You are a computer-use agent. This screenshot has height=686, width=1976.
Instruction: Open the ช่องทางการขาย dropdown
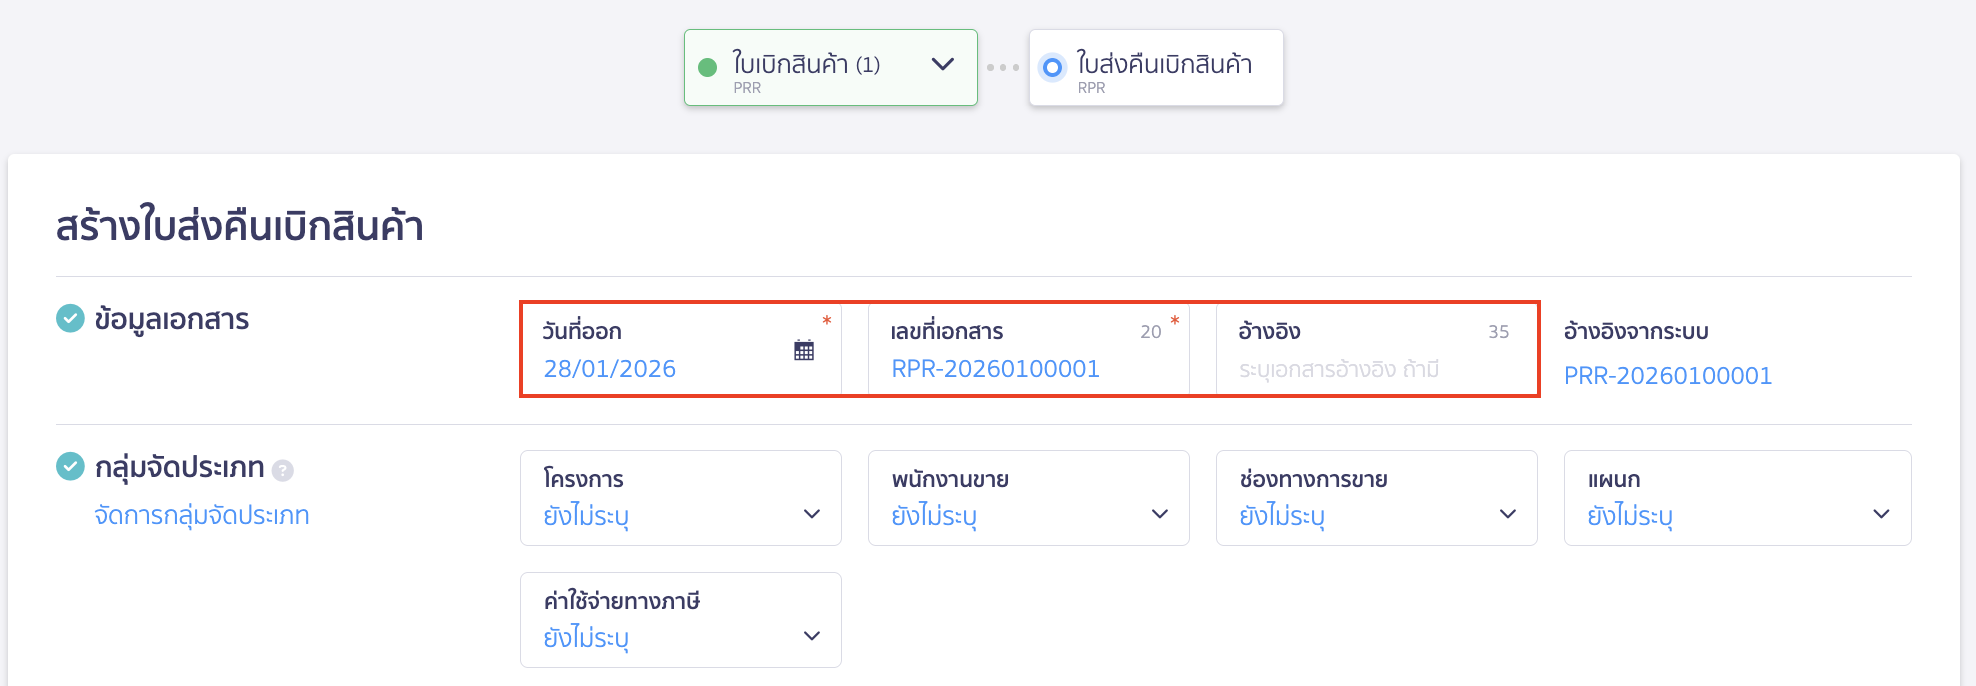[x=1377, y=498]
